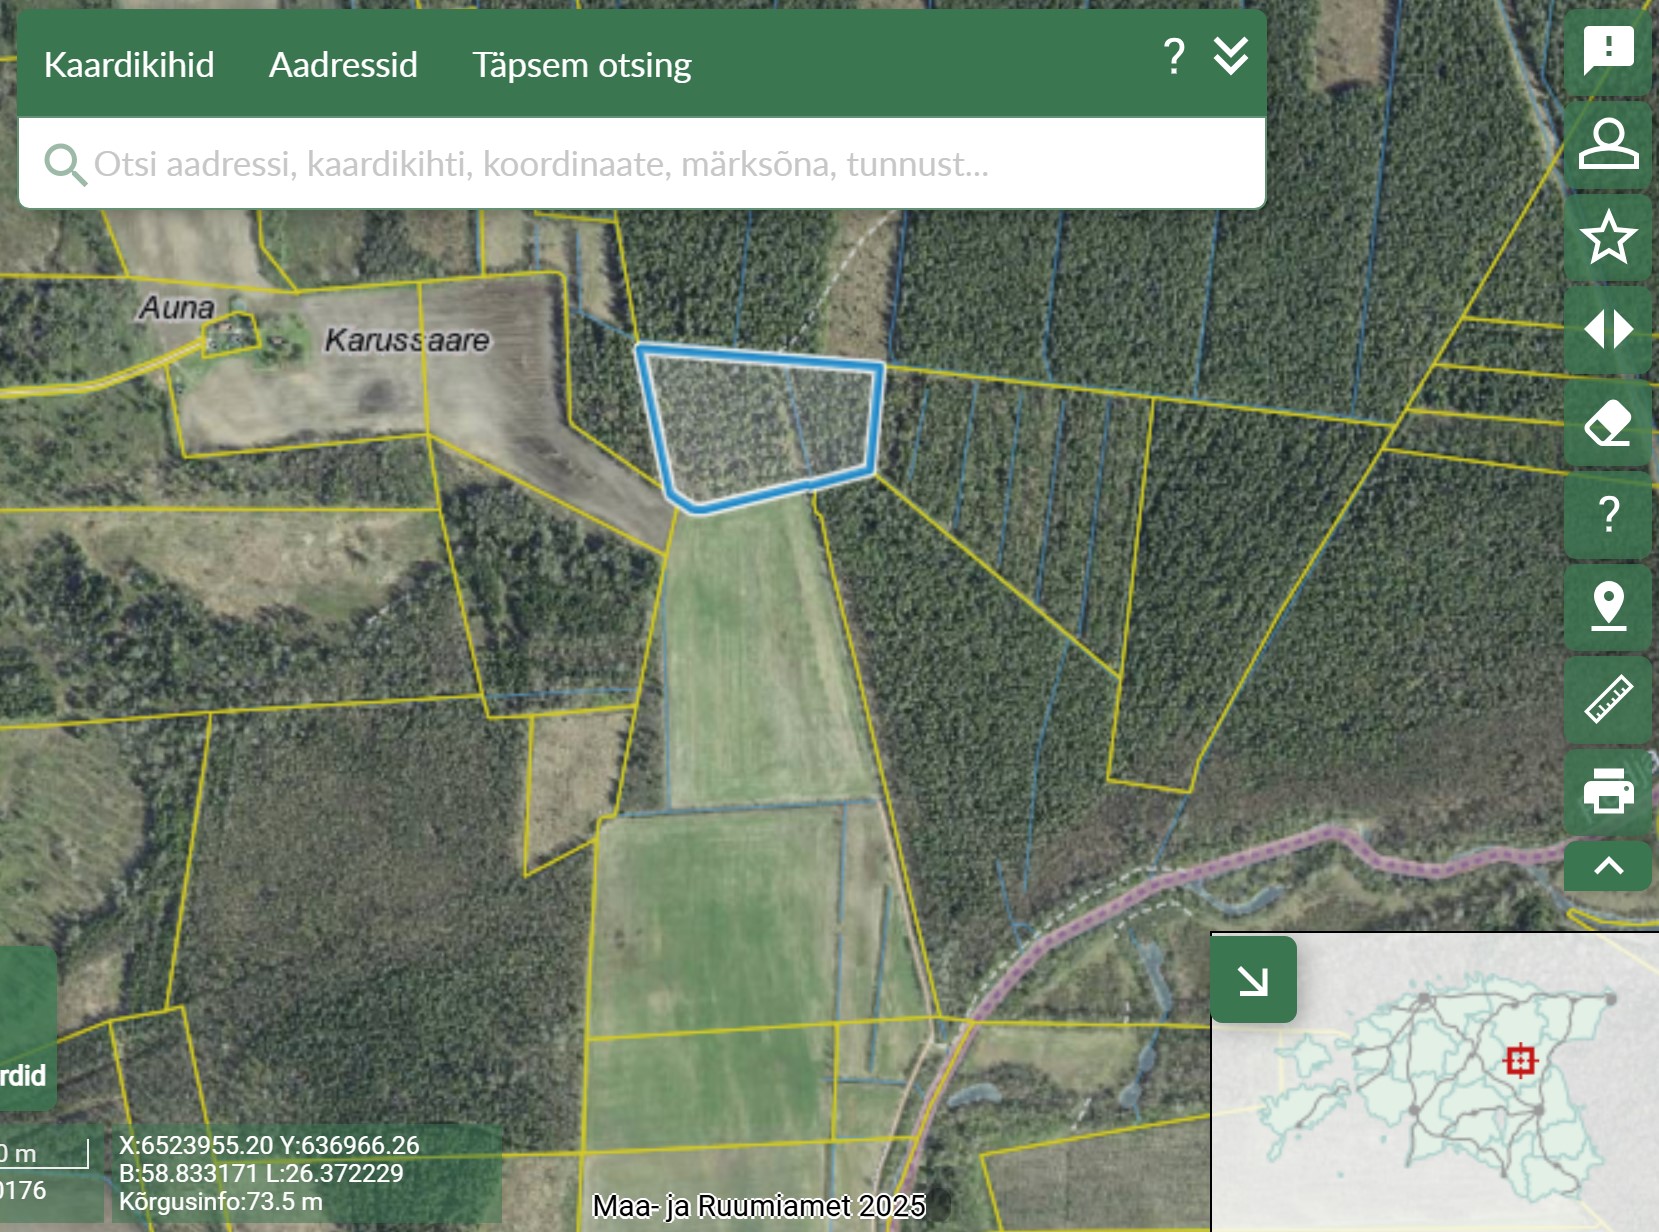Click the star favorites icon
The height and width of the screenshot is (1232, 1659).
(1607, 237)
